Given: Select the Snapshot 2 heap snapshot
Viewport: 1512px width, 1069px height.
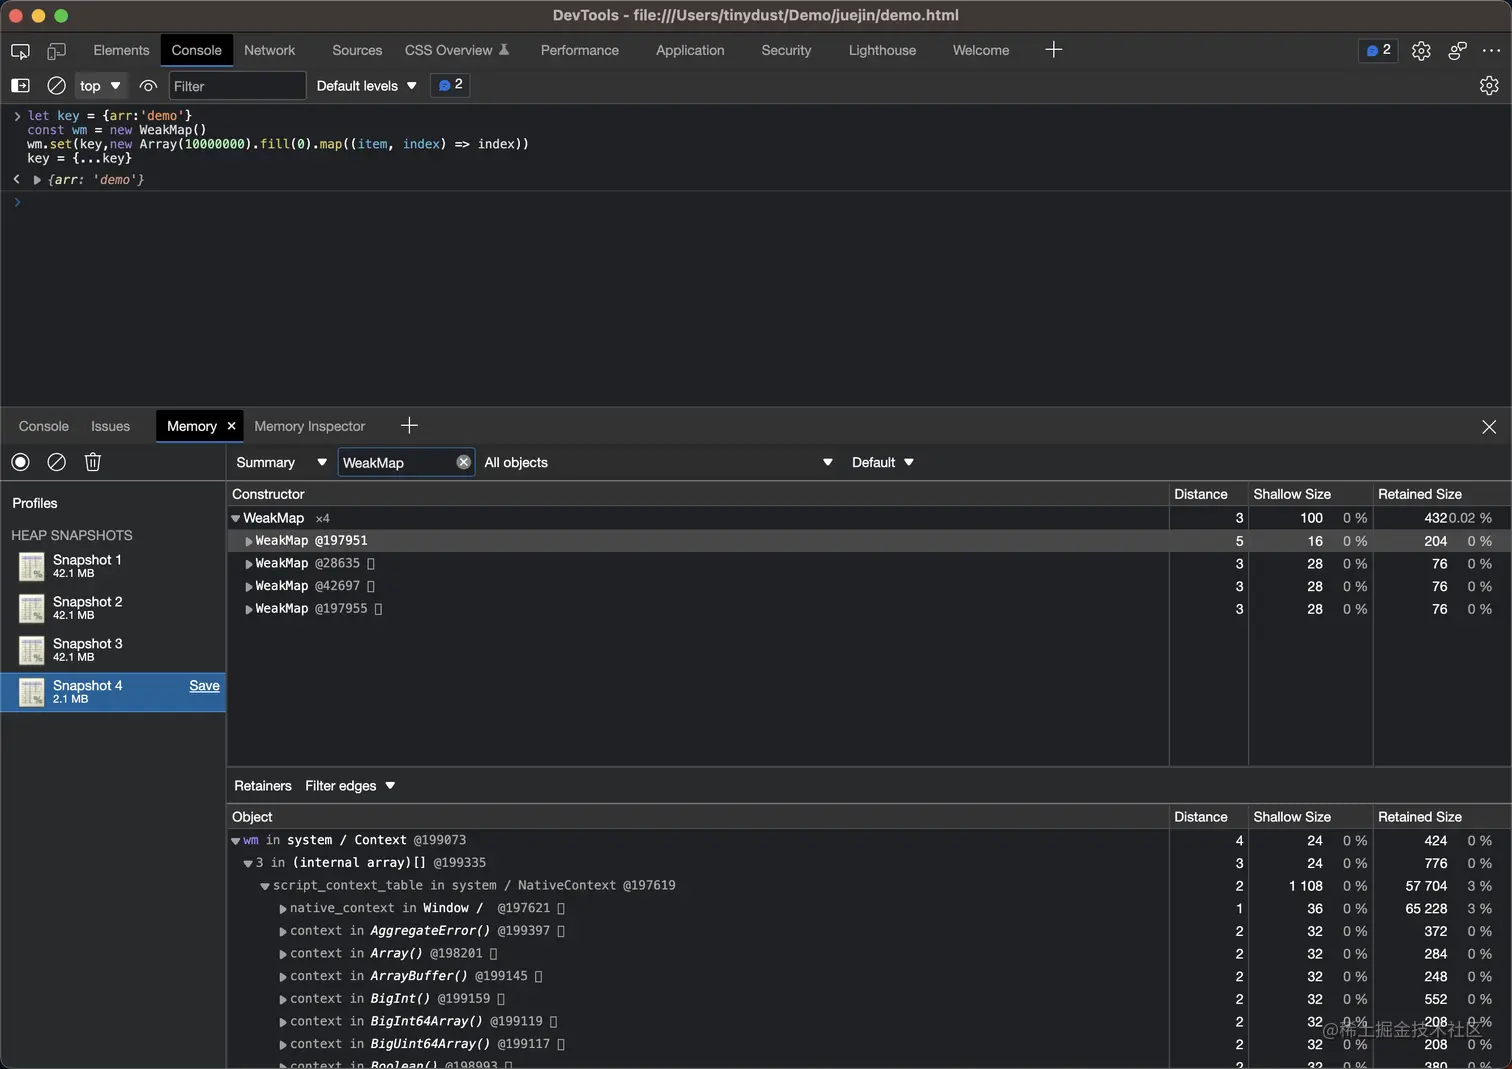Looking at the screenshot, I should [113, 608].
